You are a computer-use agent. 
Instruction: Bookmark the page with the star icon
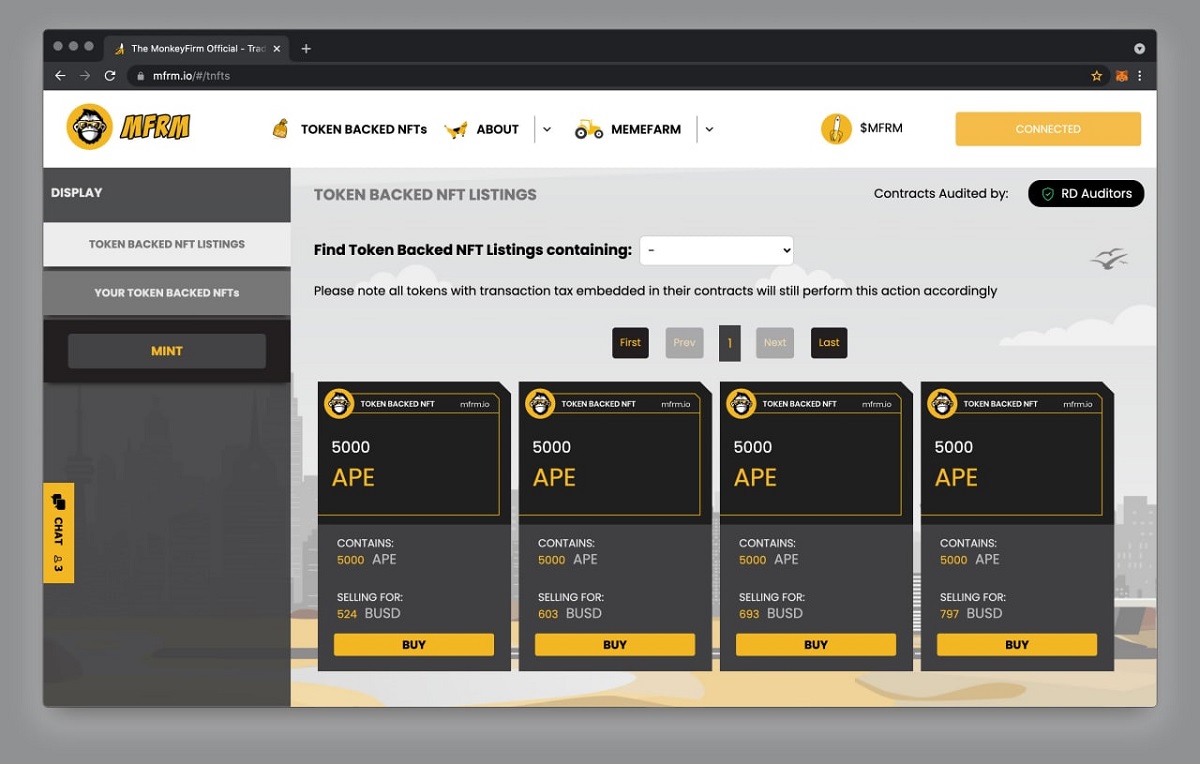(x=1097, y=76)
